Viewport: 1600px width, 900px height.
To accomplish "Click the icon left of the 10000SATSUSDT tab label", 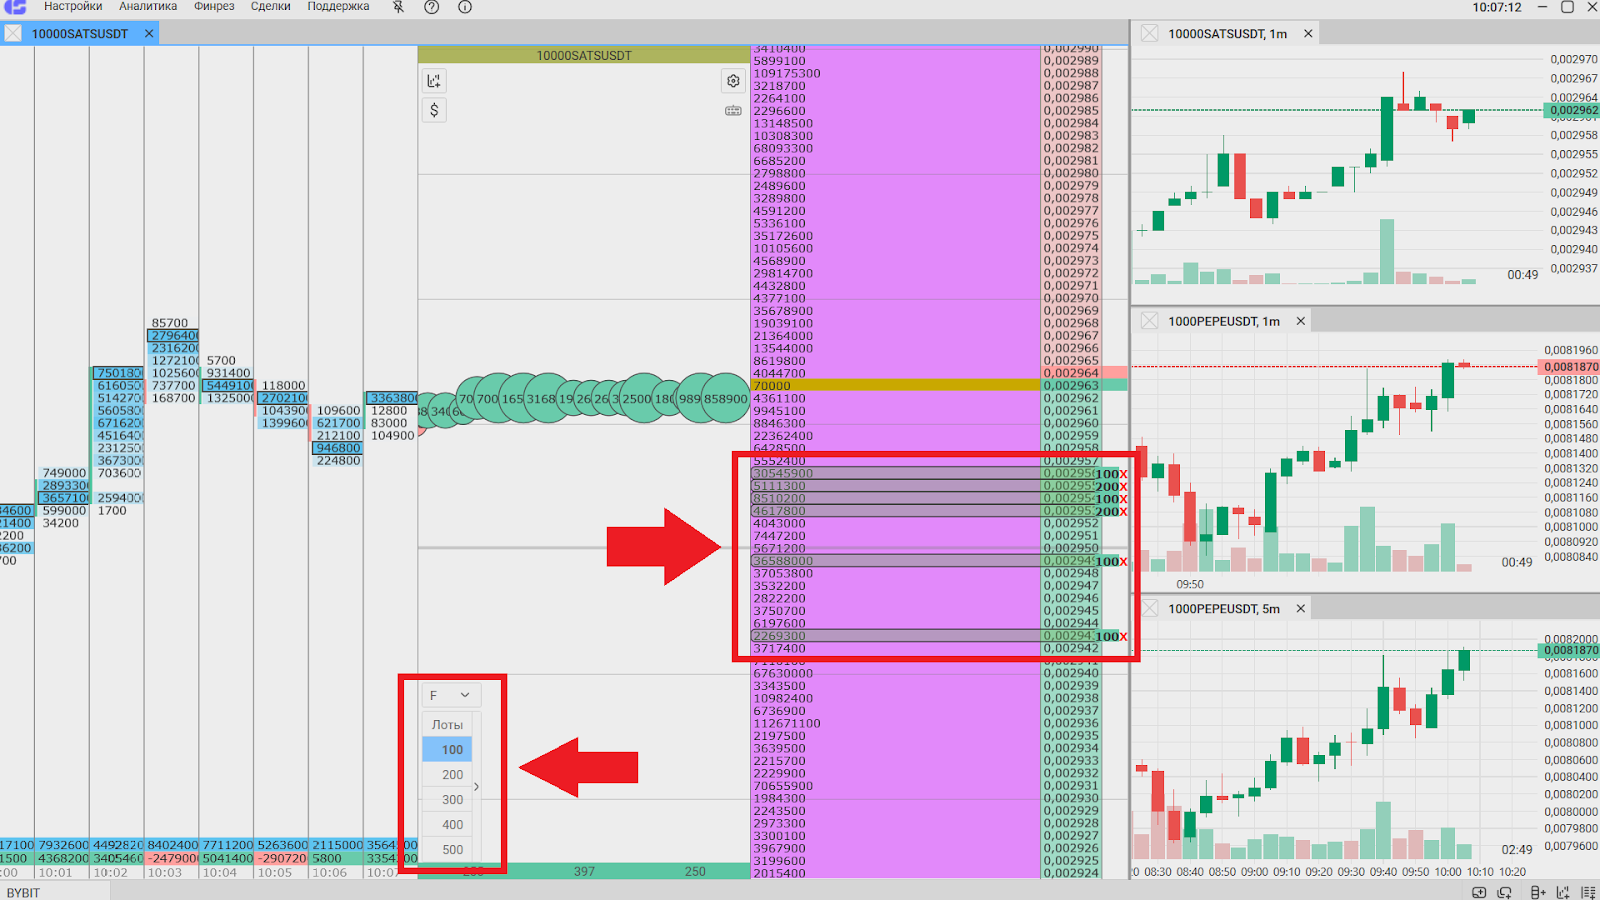I will 13,33.
